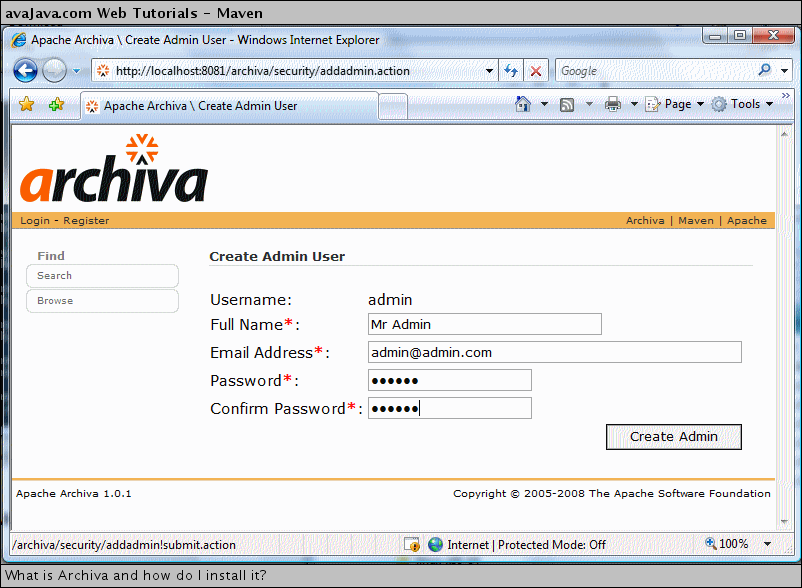Open the Favorites Center

click(25, 103)
